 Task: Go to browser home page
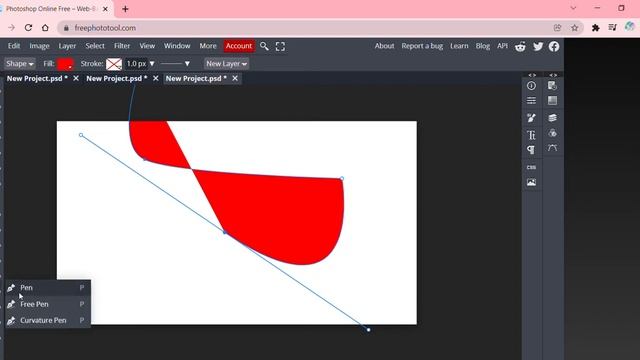point(45,28)
